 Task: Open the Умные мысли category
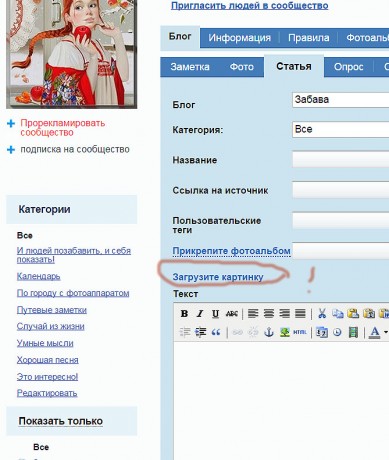point(45,343)
